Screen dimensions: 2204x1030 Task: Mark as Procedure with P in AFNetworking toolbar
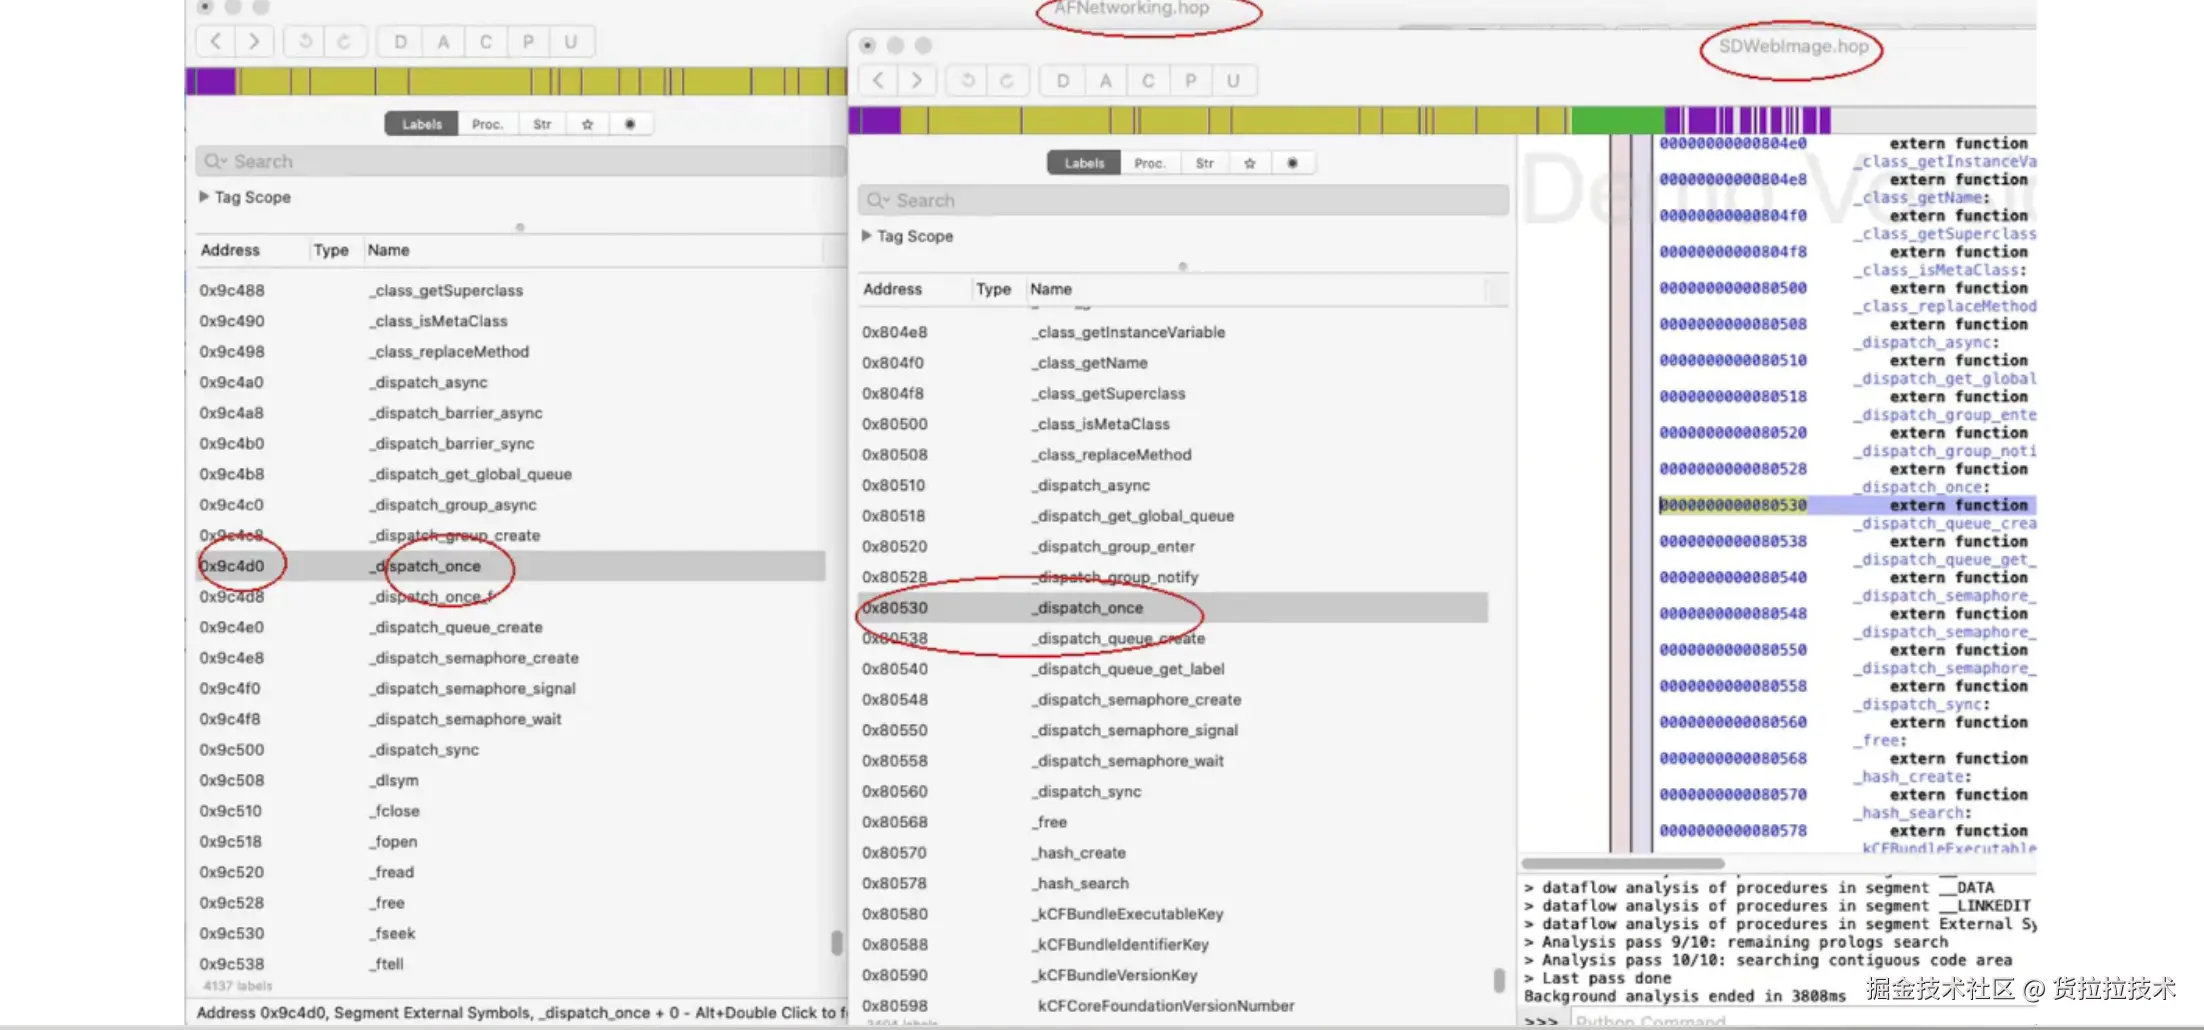(x=528, y=41)
